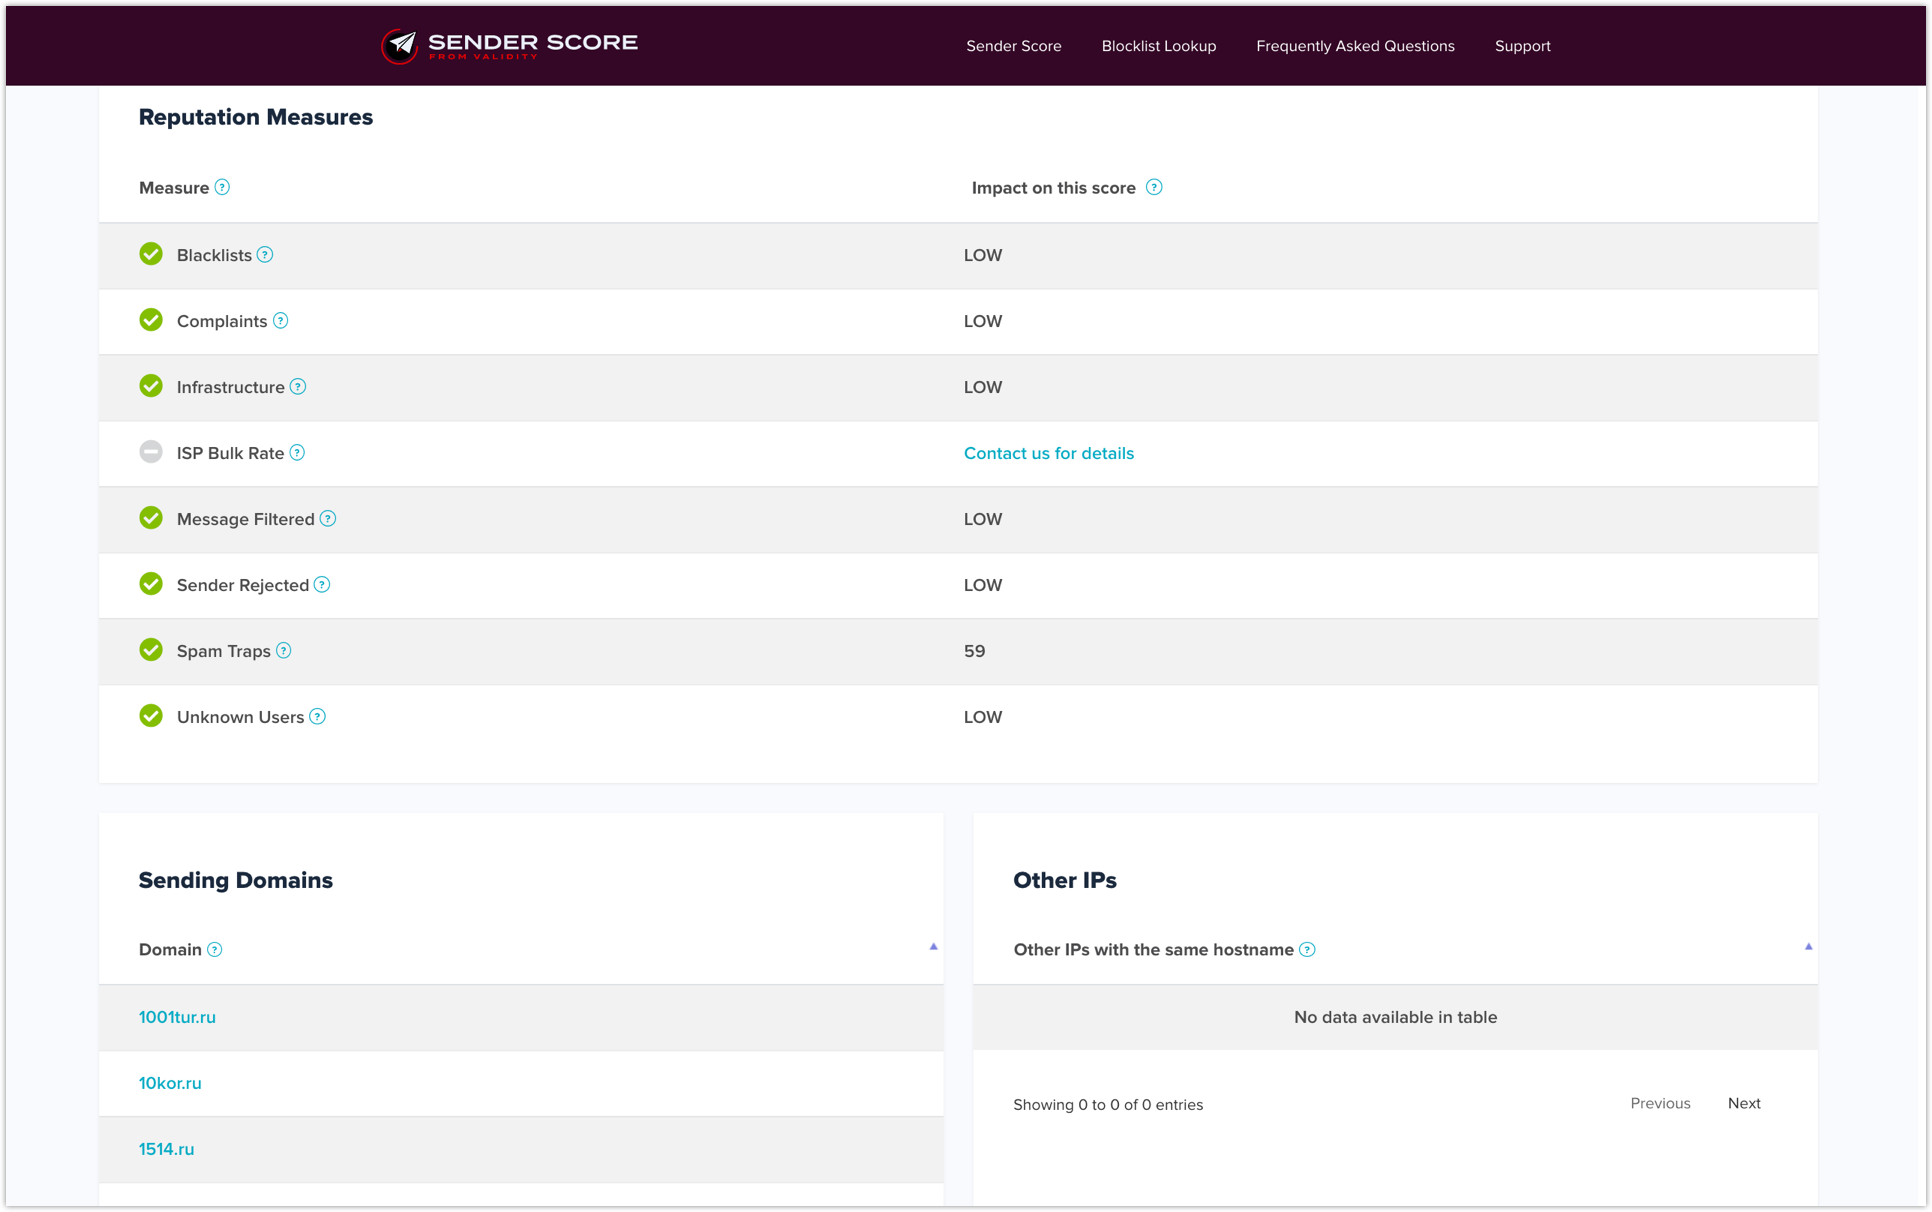This screenshot has width=1932, height=1212.
Task: Open the 1001tur.ru domain link
Action: (177, 1017)
